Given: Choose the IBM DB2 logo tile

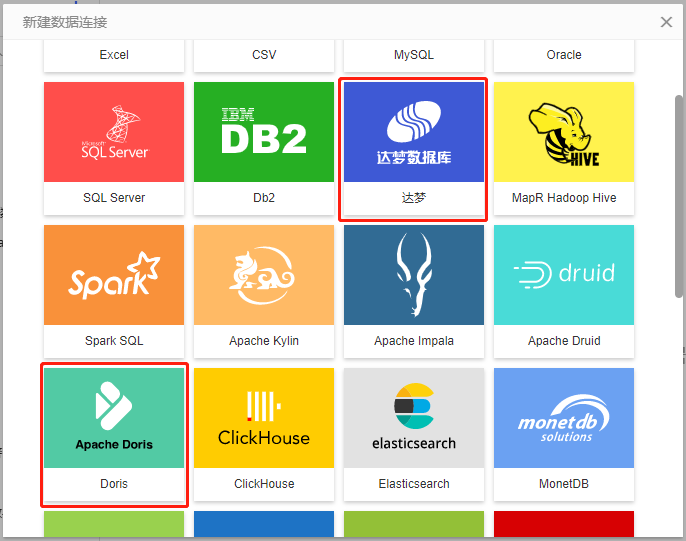Looking at the screenshot, I should click(x=264, y=132).
